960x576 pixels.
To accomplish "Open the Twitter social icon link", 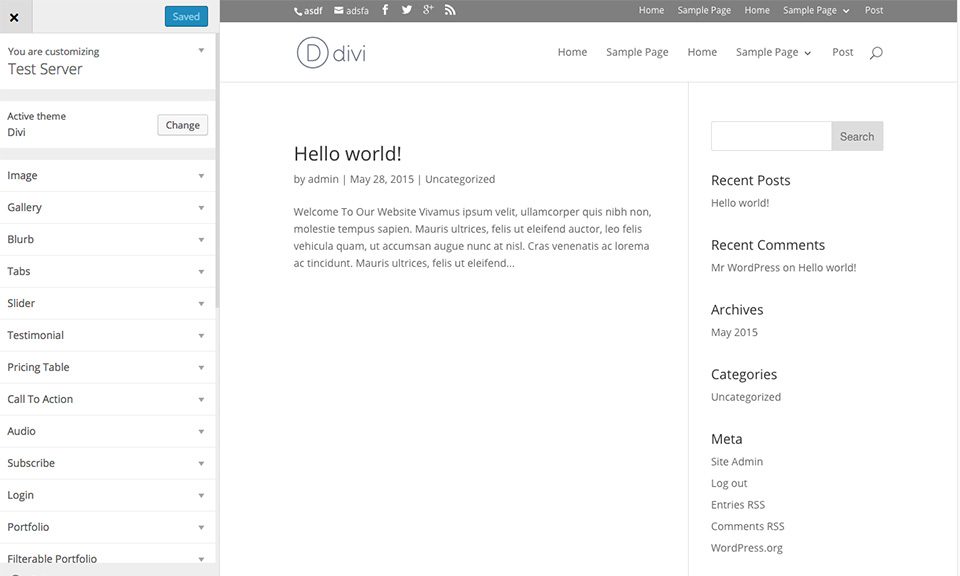I will coord(407,10).
